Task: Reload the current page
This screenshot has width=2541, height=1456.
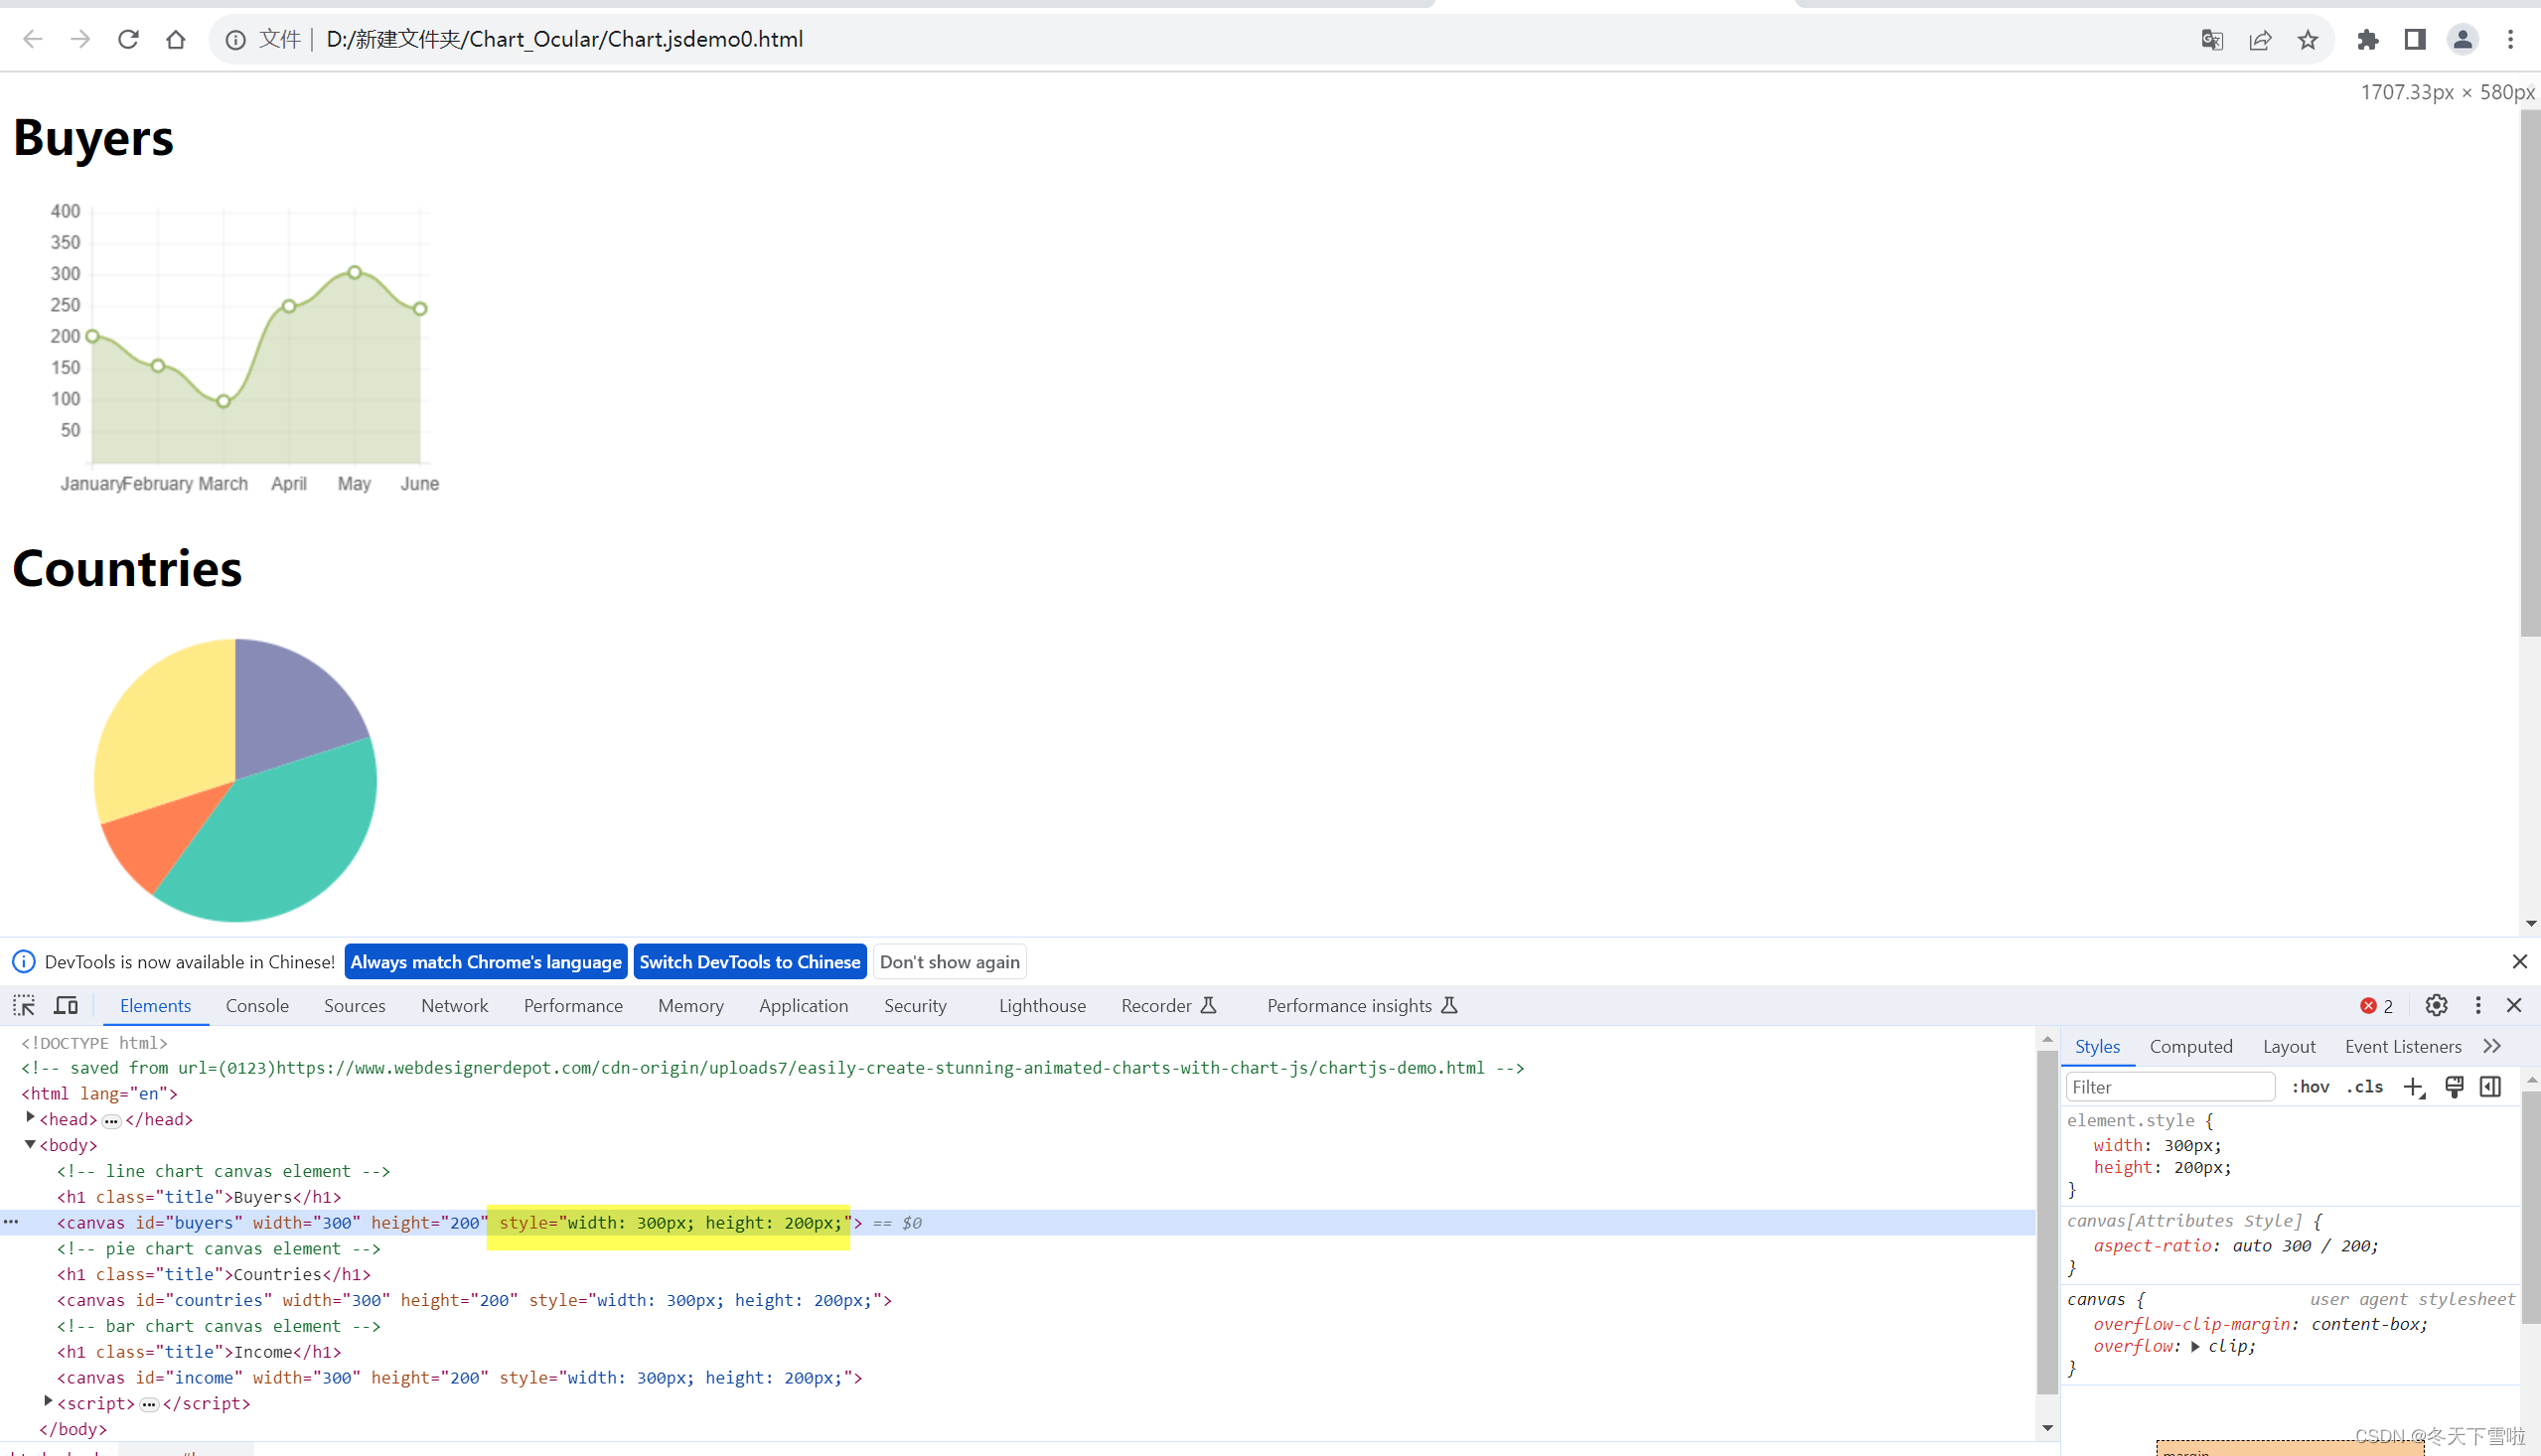Action: pos(128,39)
